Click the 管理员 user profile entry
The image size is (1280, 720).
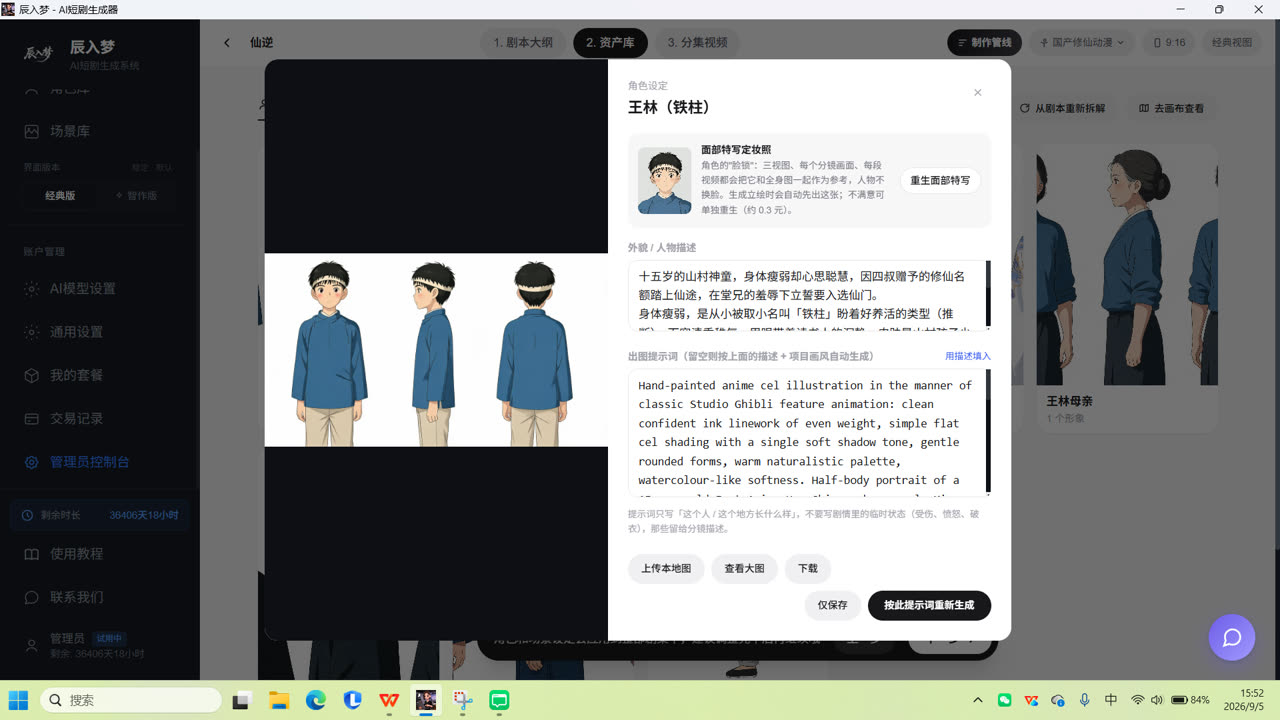click(x=100, y=645)
